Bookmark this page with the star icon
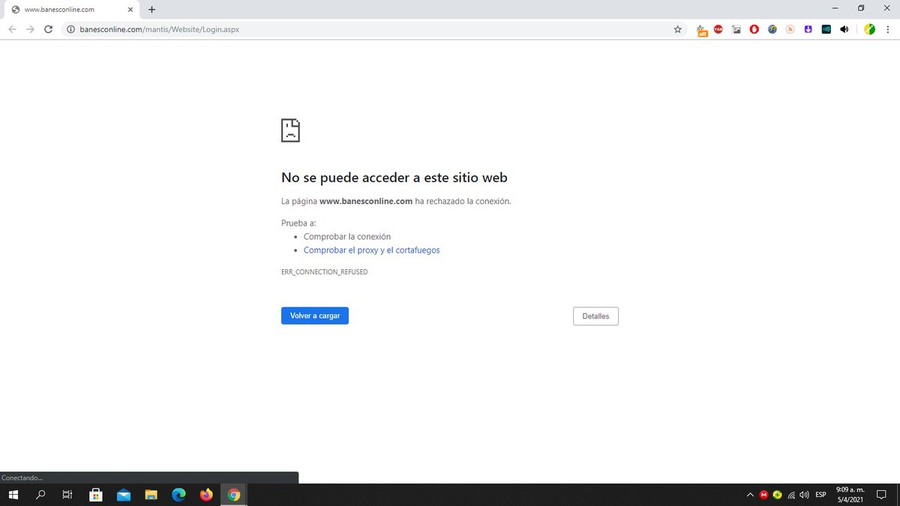The image size is (900, 506). coord(677,29)
